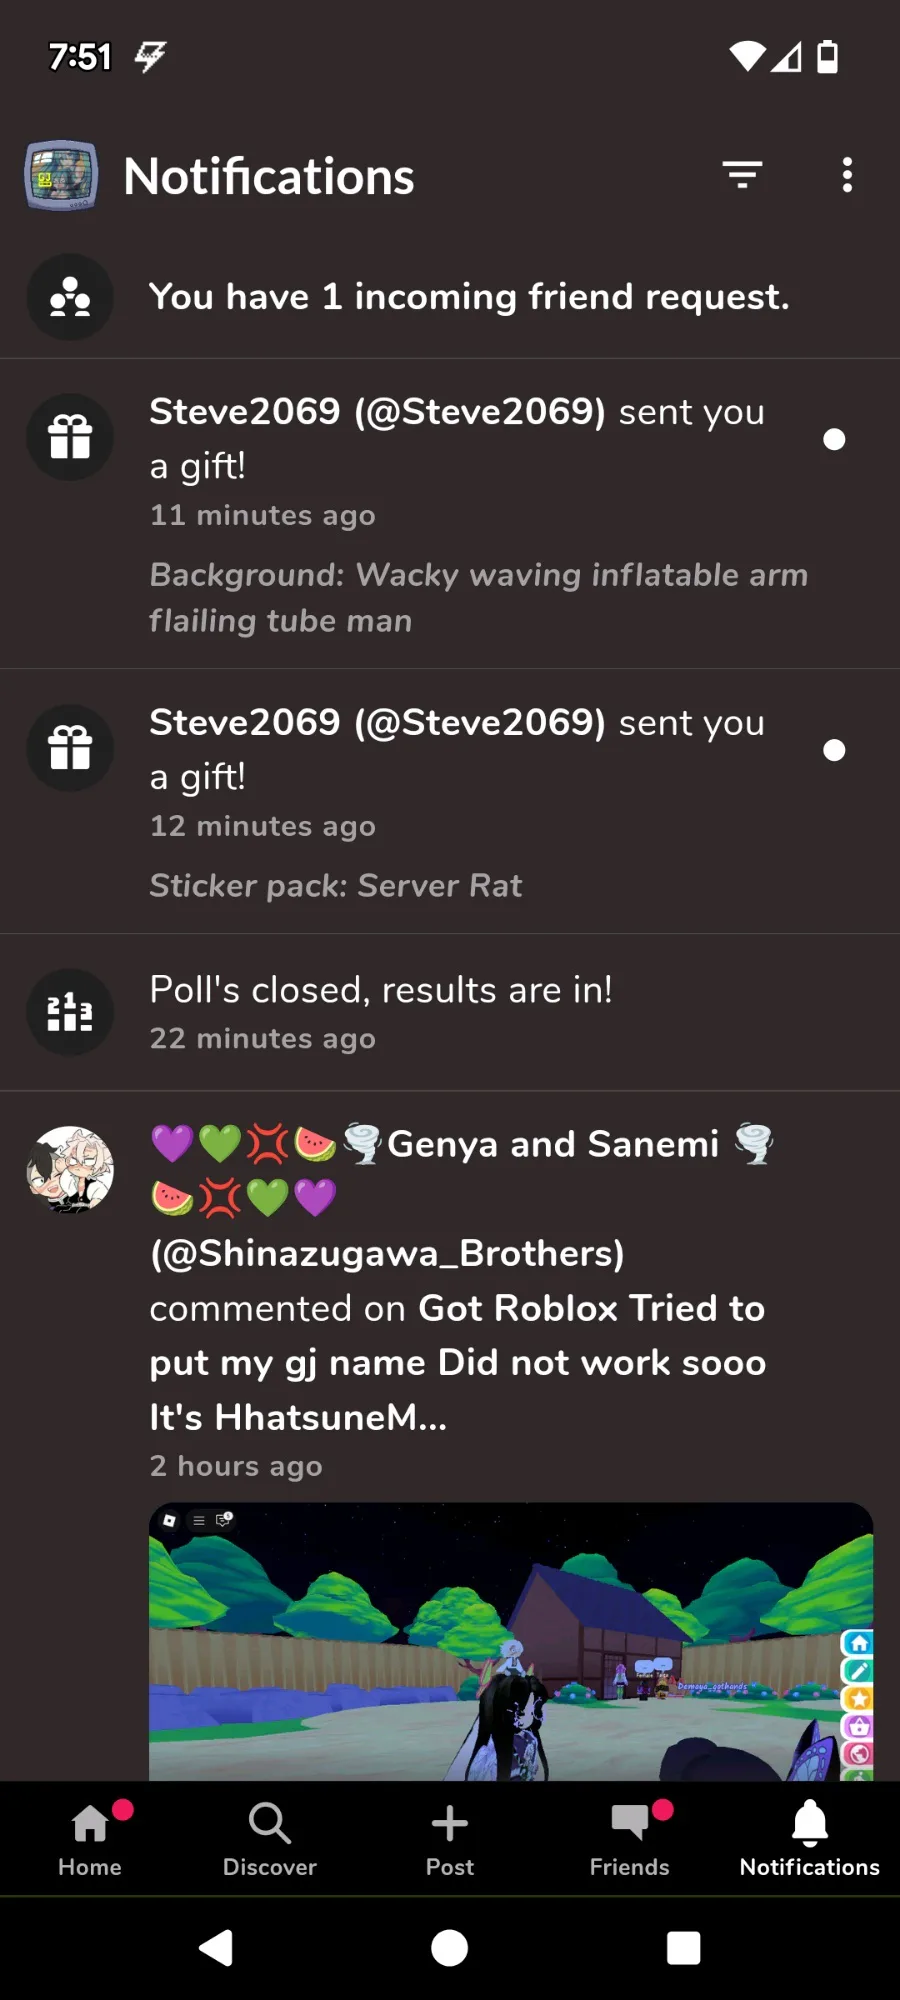
Task: Tap the gift icon for Server Rat sticker
Action: pos(70,748)
